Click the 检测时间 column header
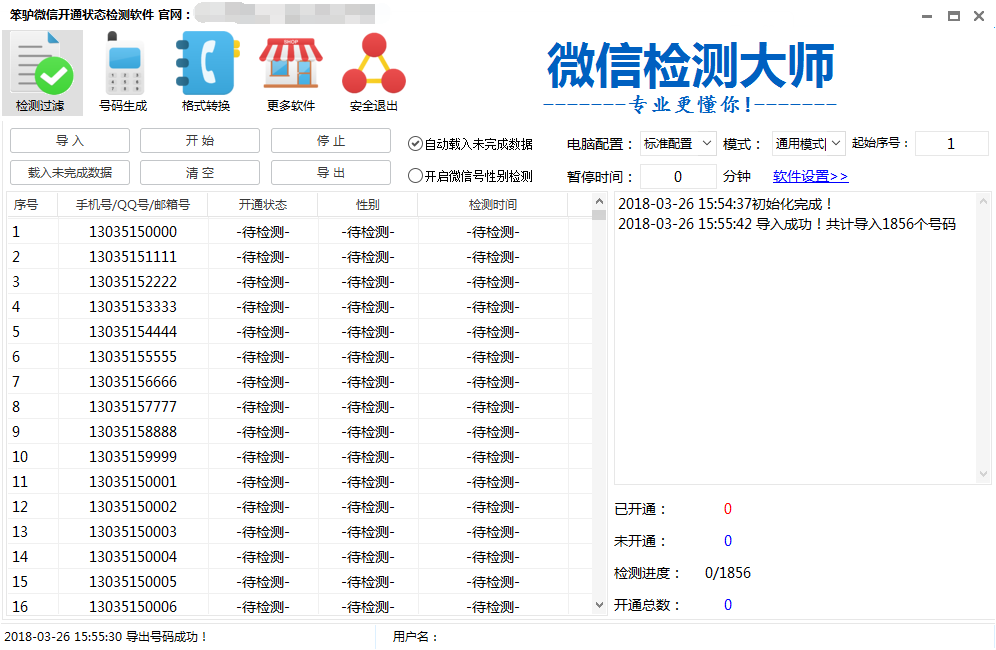 click(493, 205)
